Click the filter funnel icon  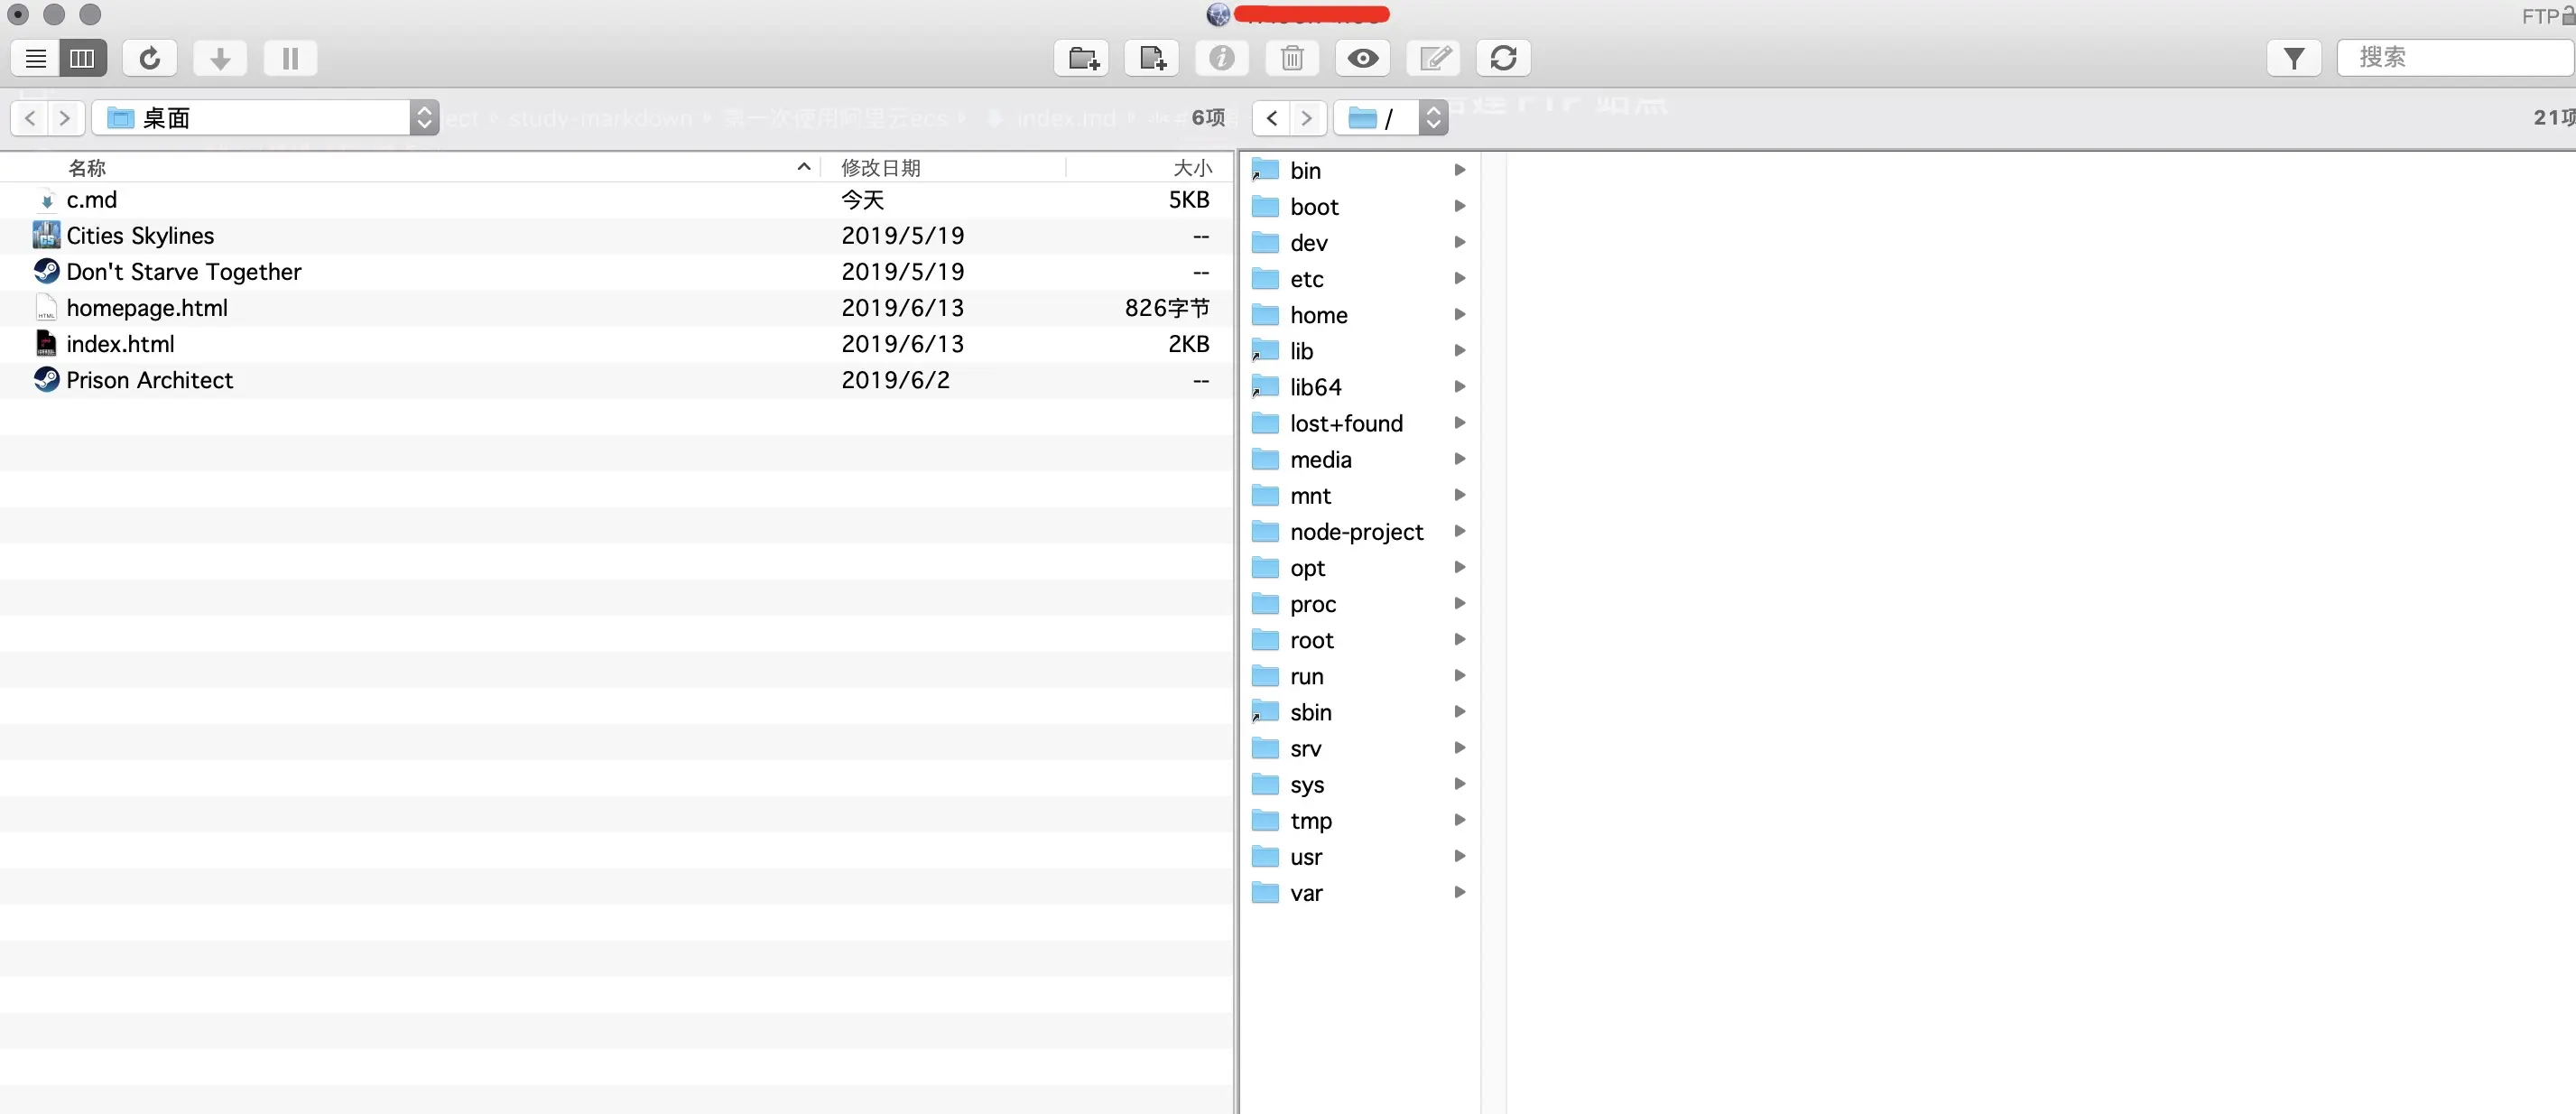point(2293,58)
